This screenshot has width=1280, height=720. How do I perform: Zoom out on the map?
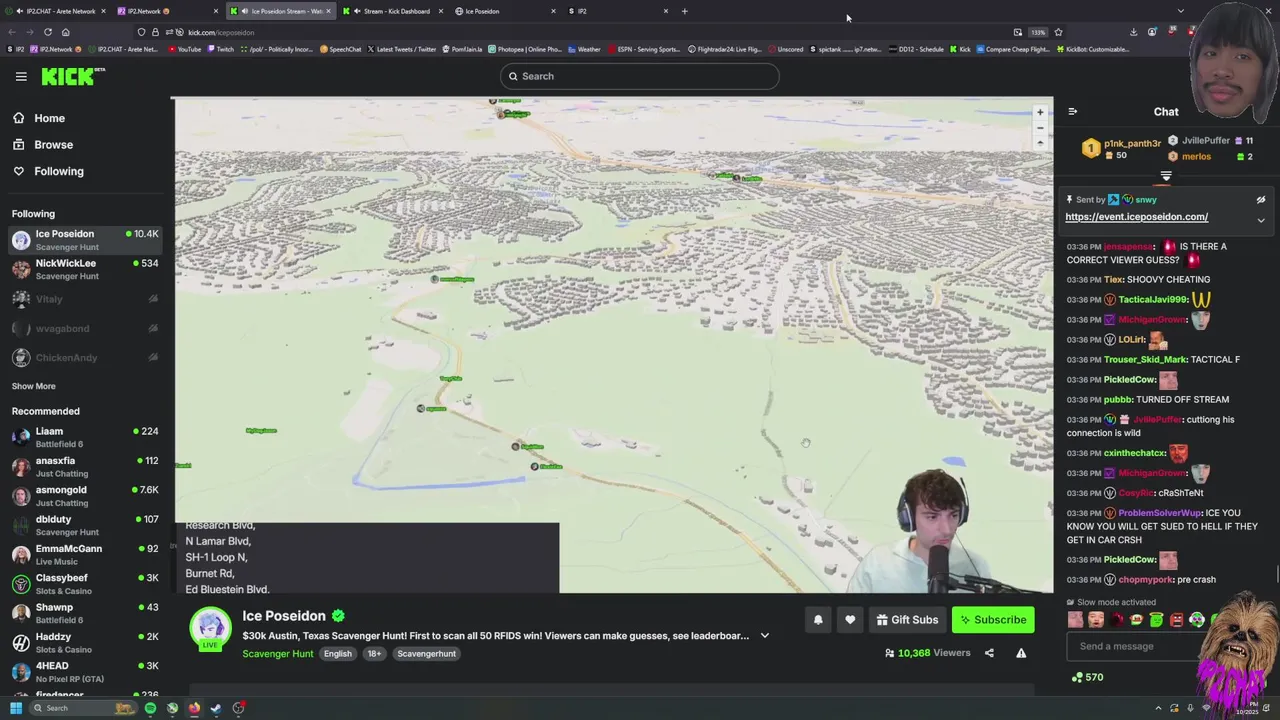tap(1040, 128)
